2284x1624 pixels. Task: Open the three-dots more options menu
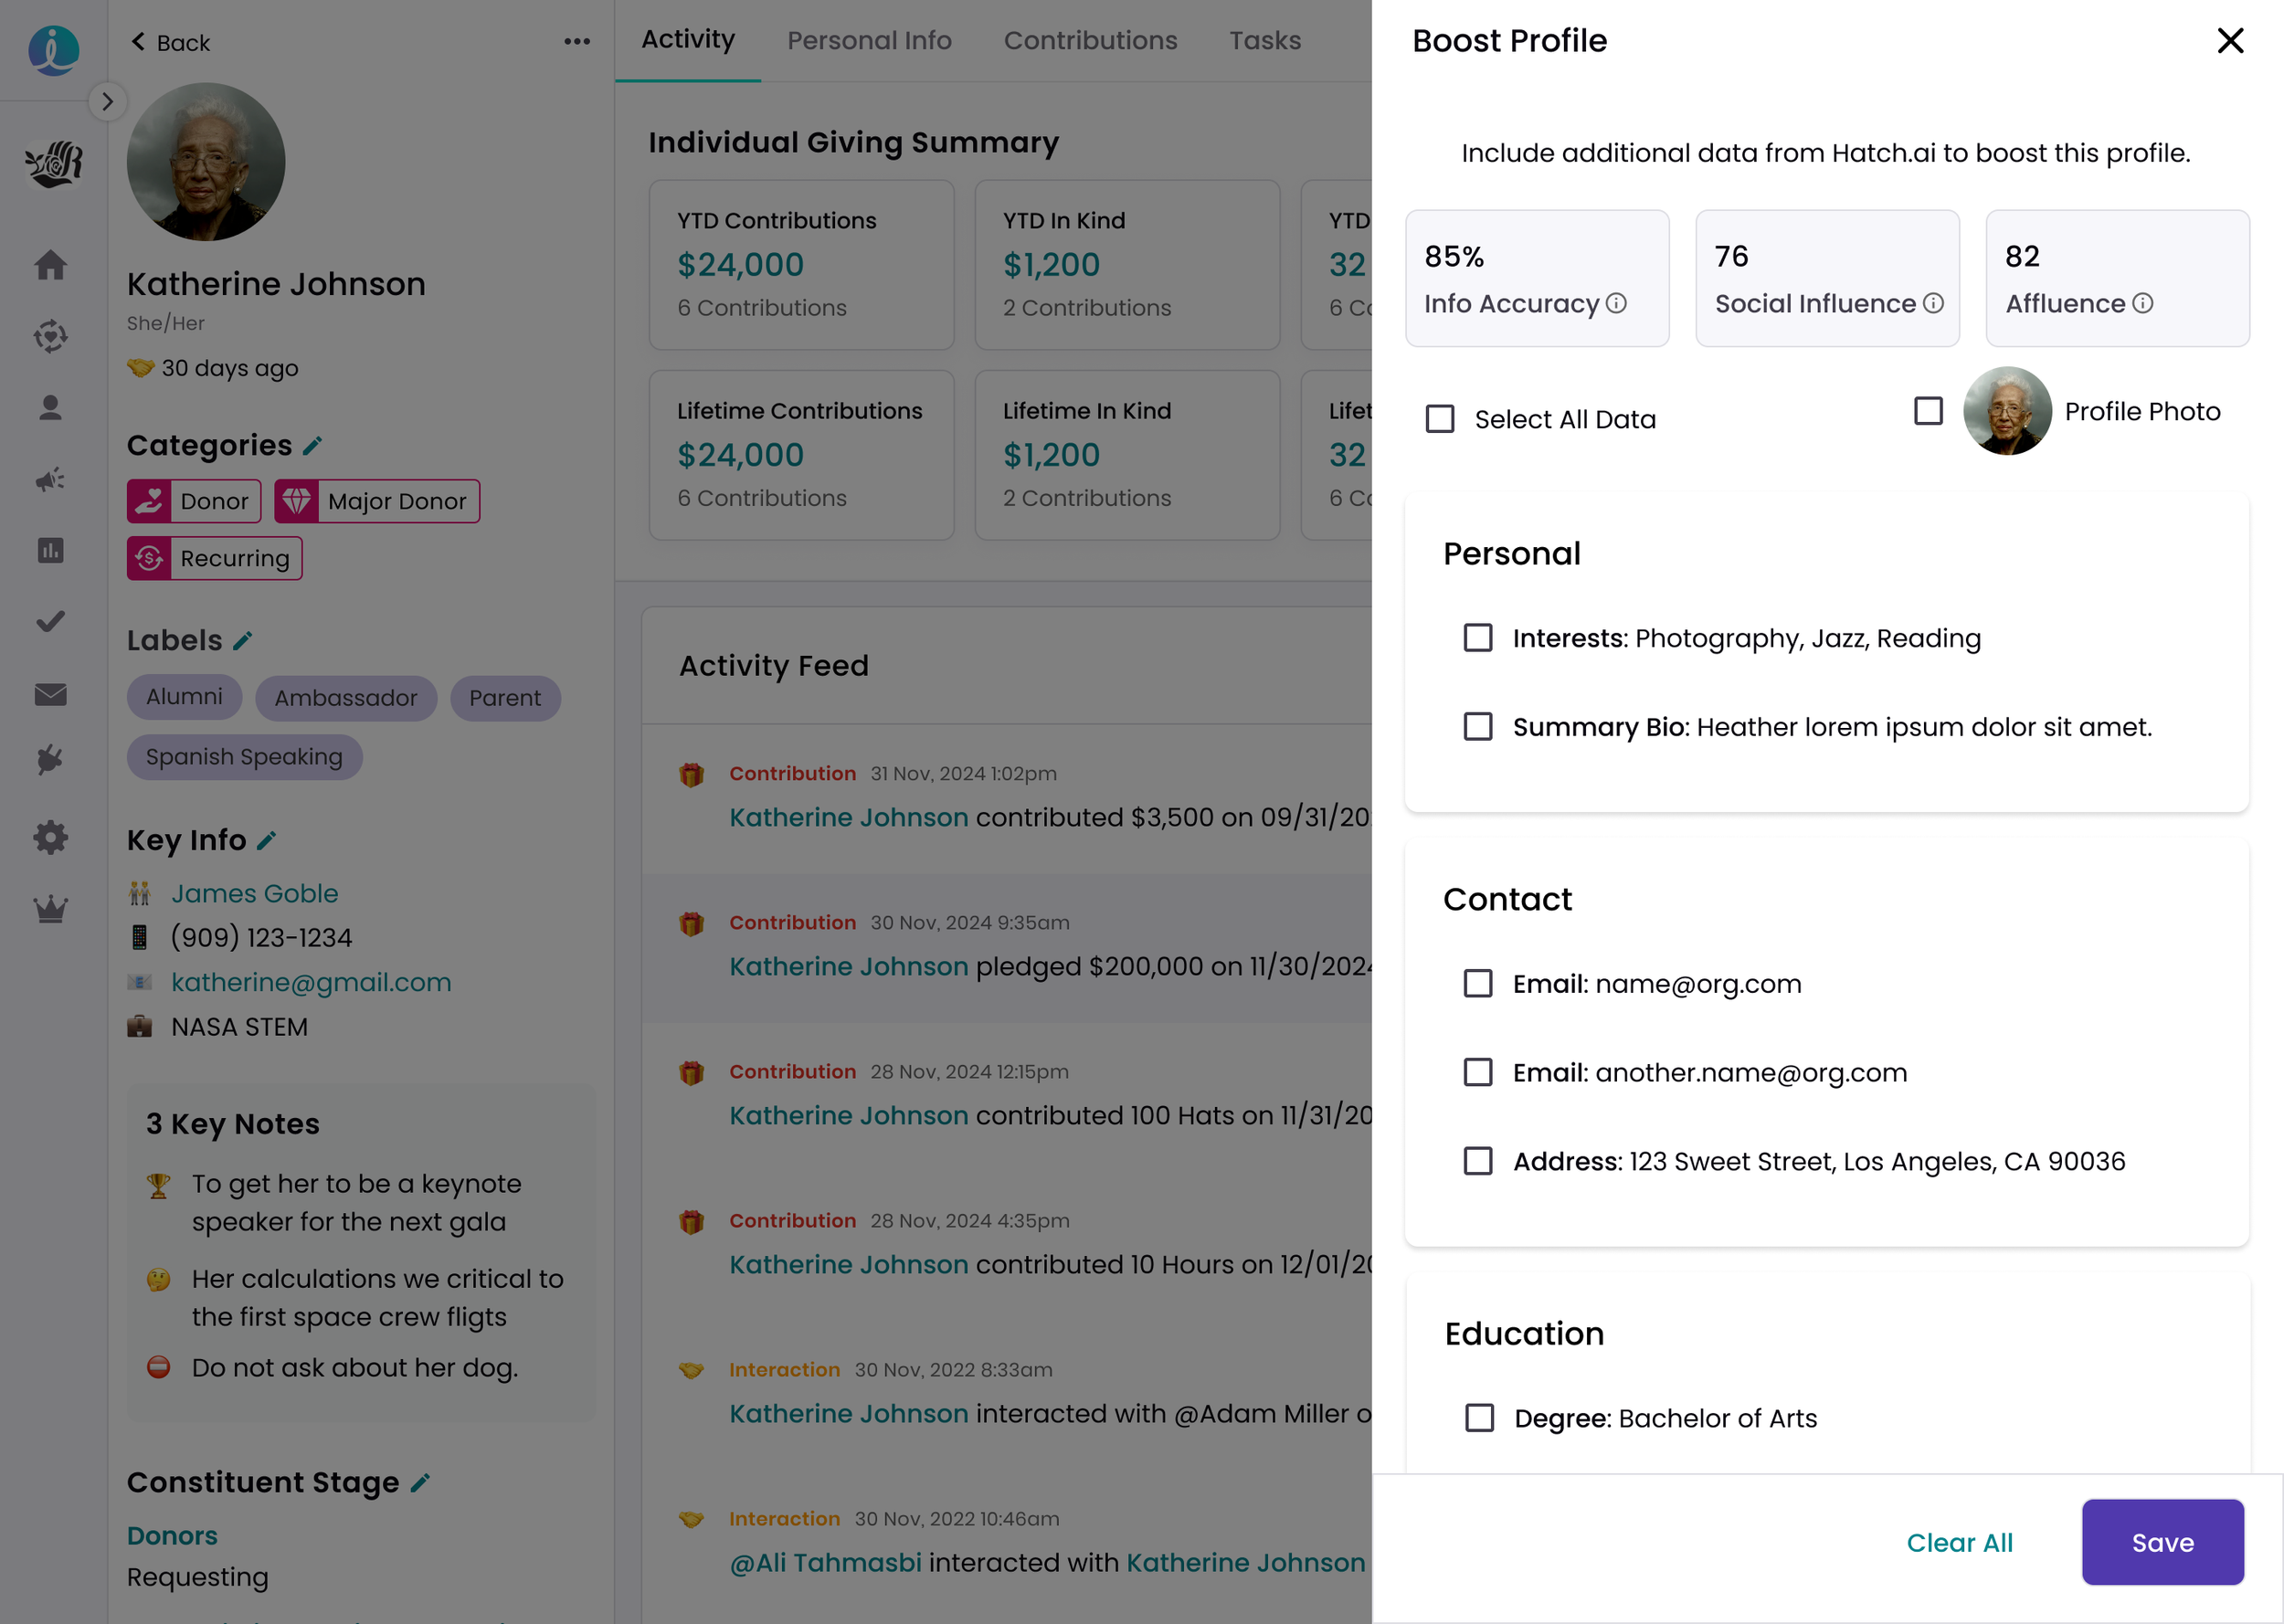(x=577, y=42)
